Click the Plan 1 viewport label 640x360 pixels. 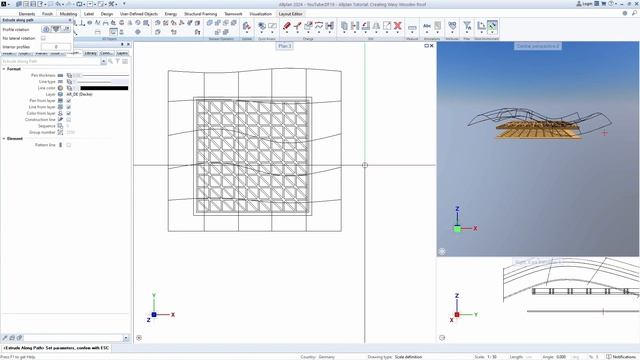coord(284,46)
